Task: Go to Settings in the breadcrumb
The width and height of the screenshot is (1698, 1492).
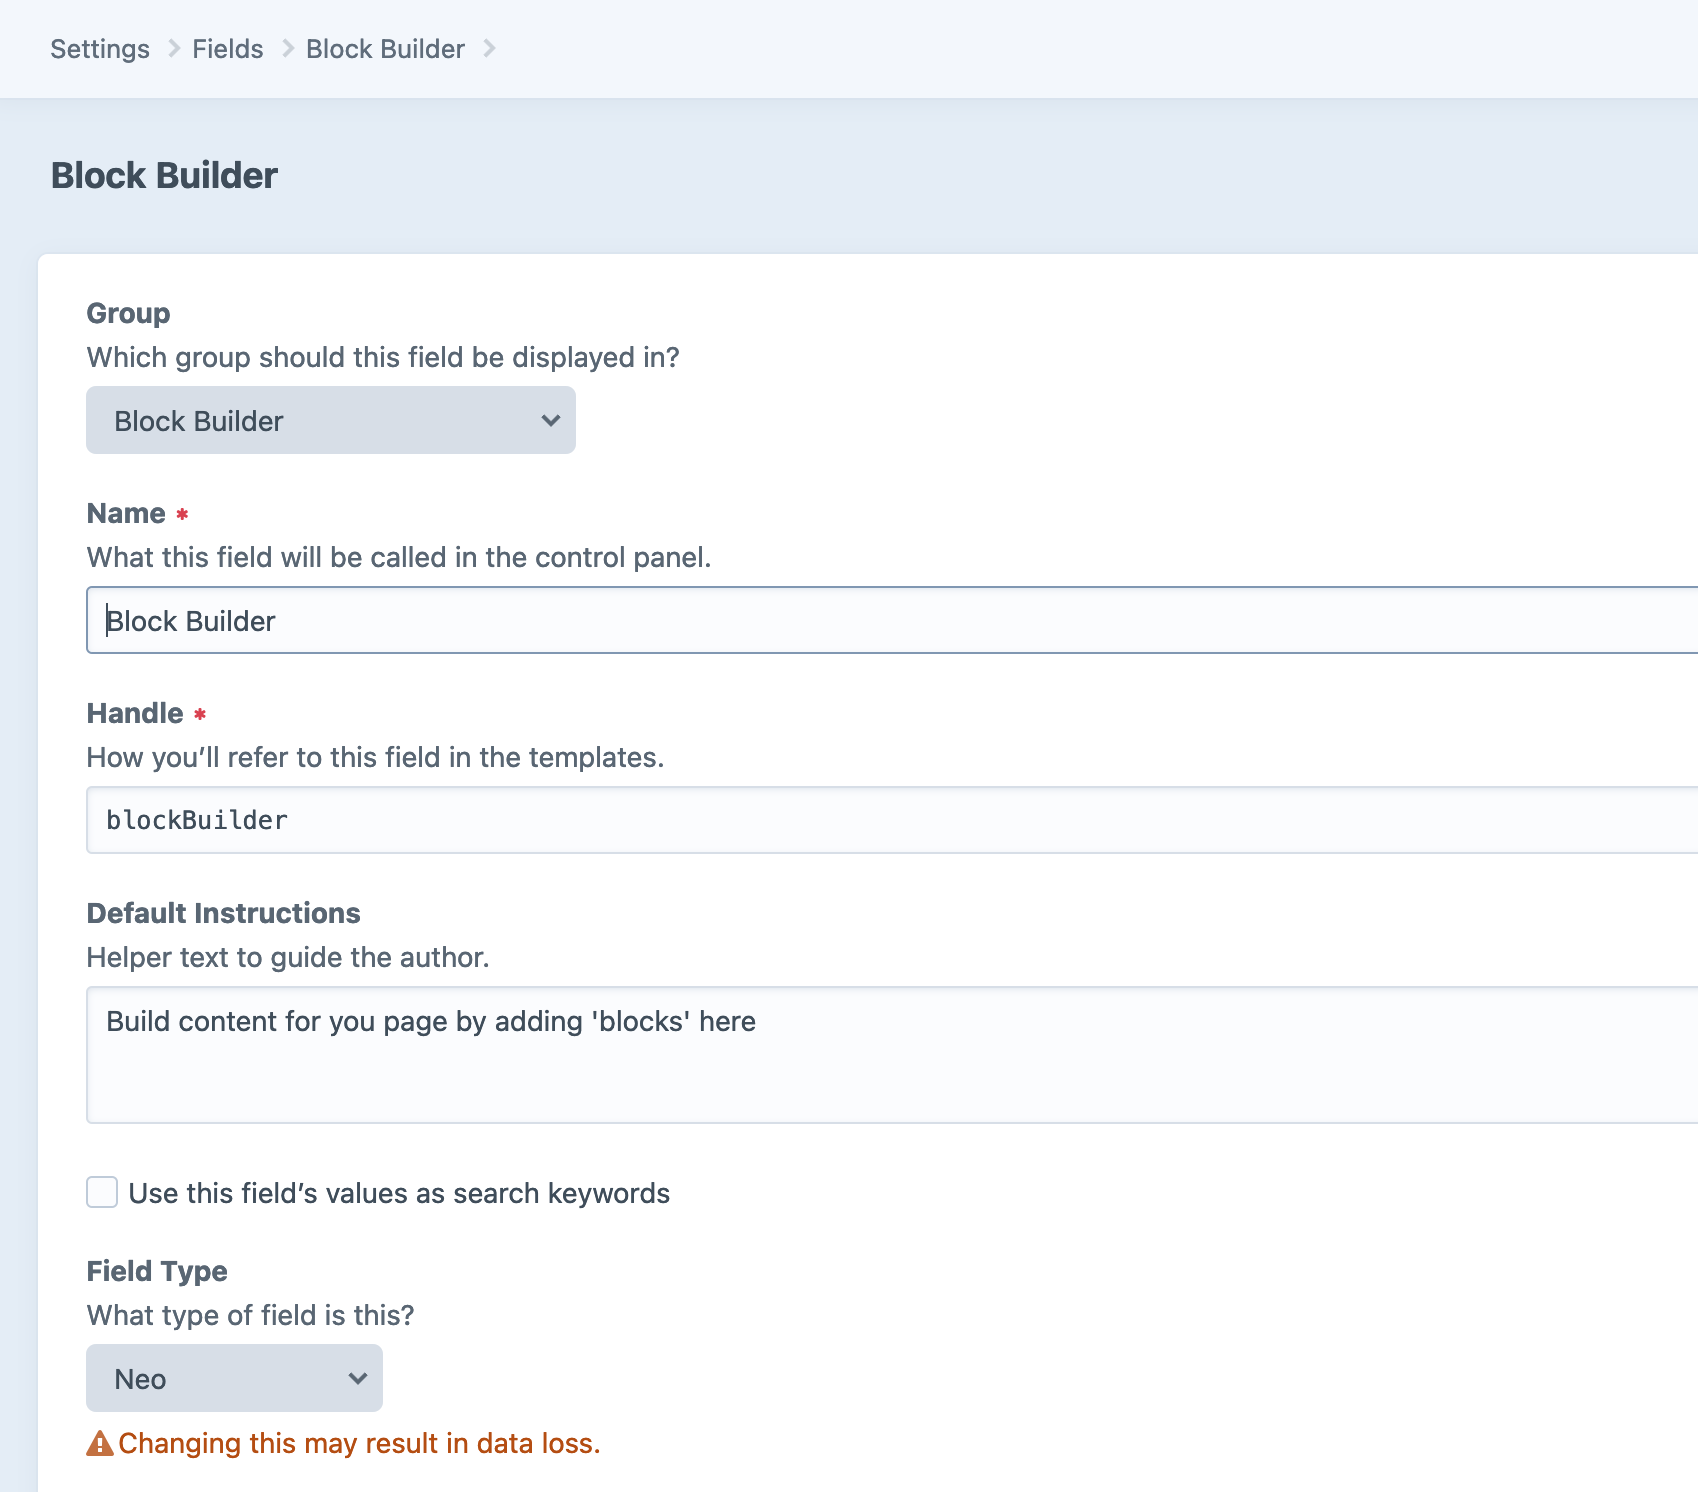Action: [x=100, y=49]
